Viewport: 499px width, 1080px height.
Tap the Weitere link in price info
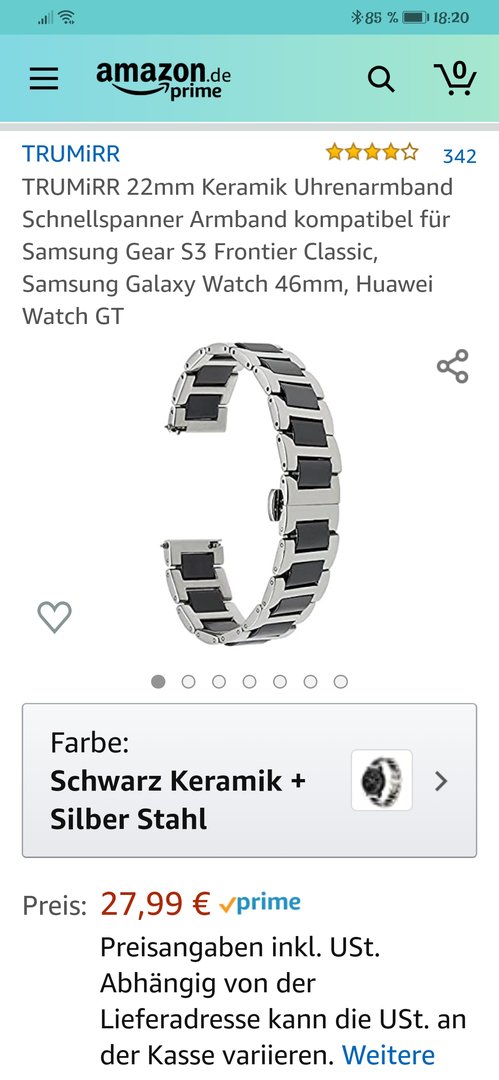coord(389,1055)
